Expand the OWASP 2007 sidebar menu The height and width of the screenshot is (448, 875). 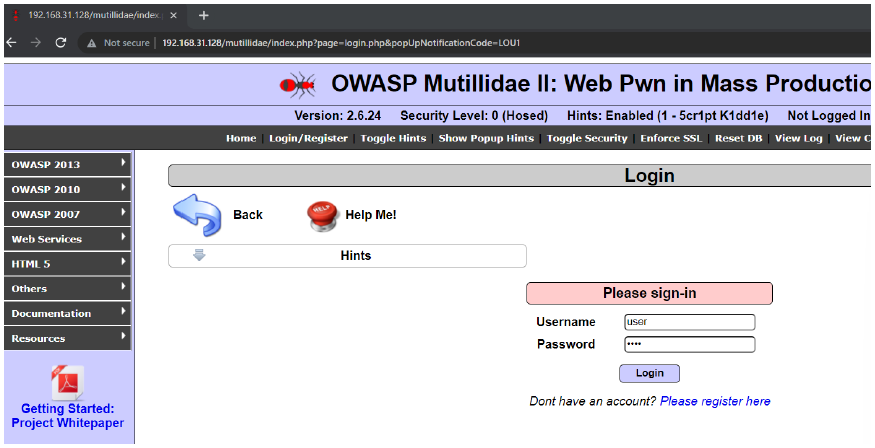click(68, 214)
